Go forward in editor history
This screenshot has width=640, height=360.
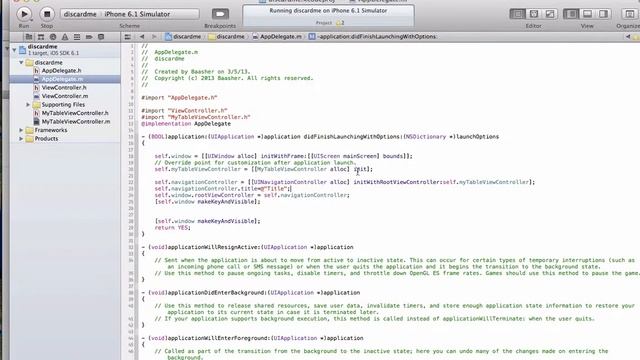154,37
